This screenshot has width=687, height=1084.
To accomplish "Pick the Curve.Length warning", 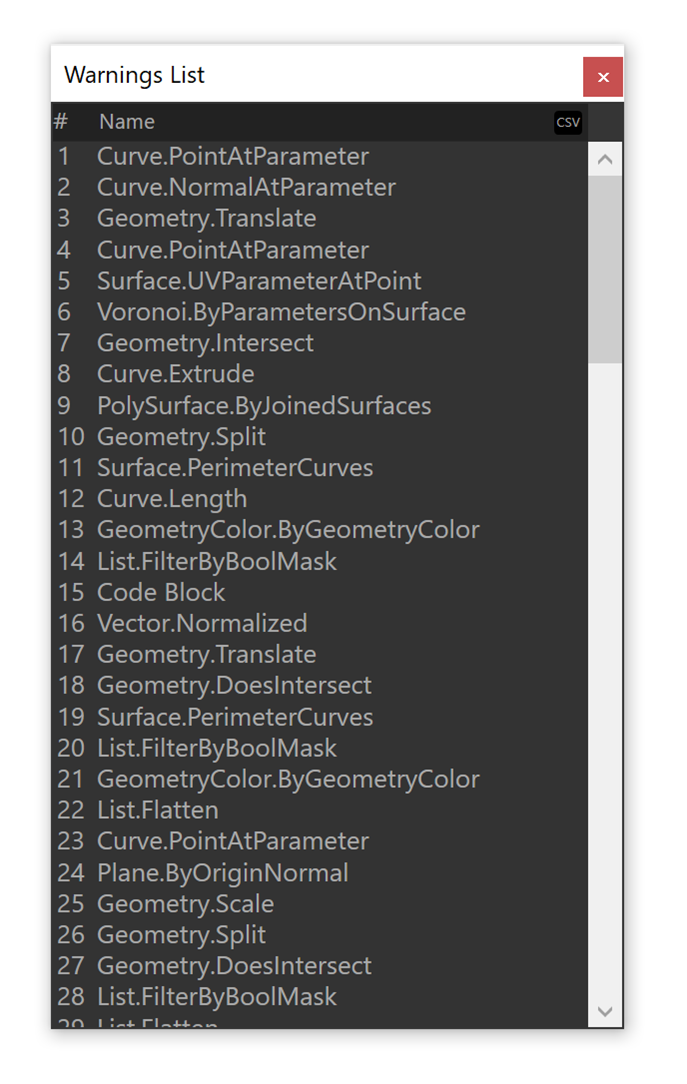I will [172, 499].
